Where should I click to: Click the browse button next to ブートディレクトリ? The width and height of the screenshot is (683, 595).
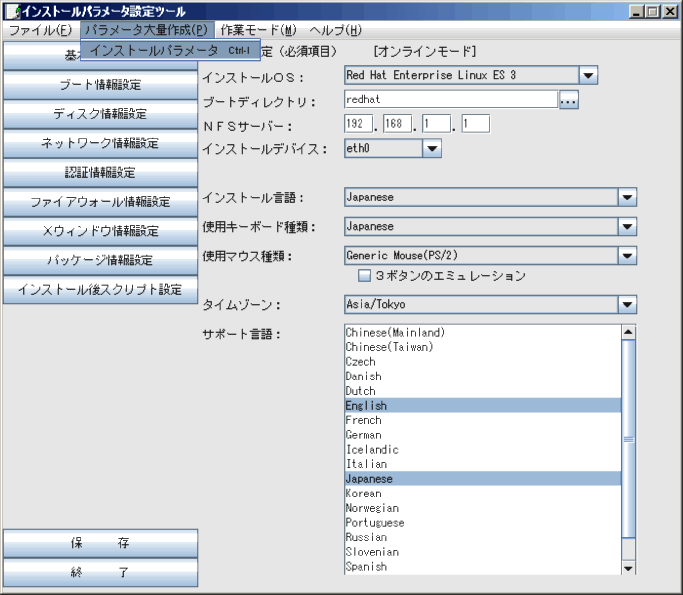pyautogui.click(x=568, y=100)
